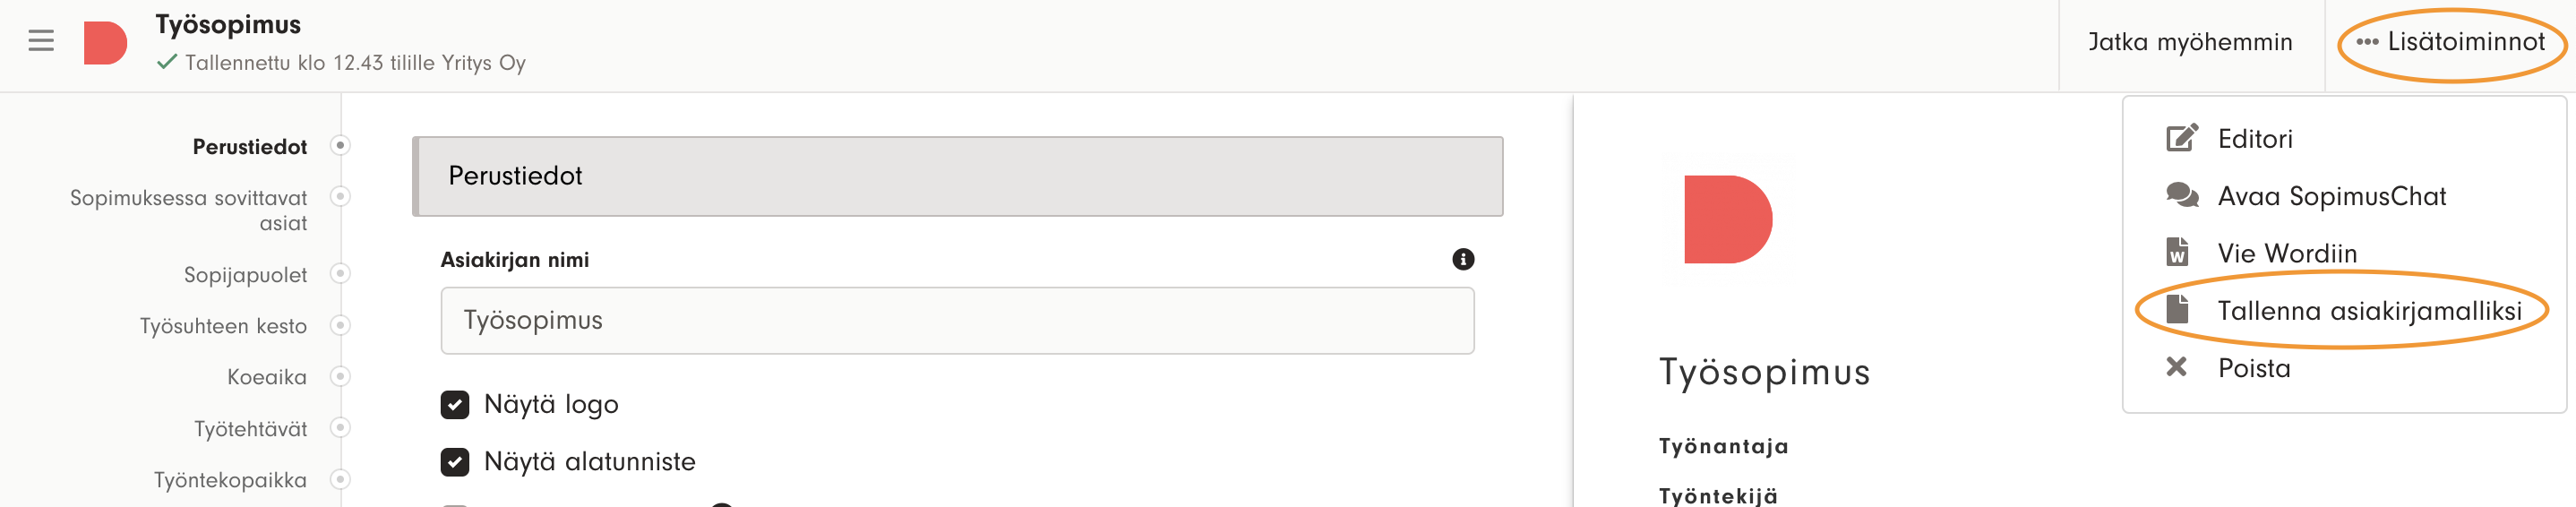Click the SopimusChat speech bubbles icon
This screenshot has height=507, width=2576.
(x=2181, y=195)
